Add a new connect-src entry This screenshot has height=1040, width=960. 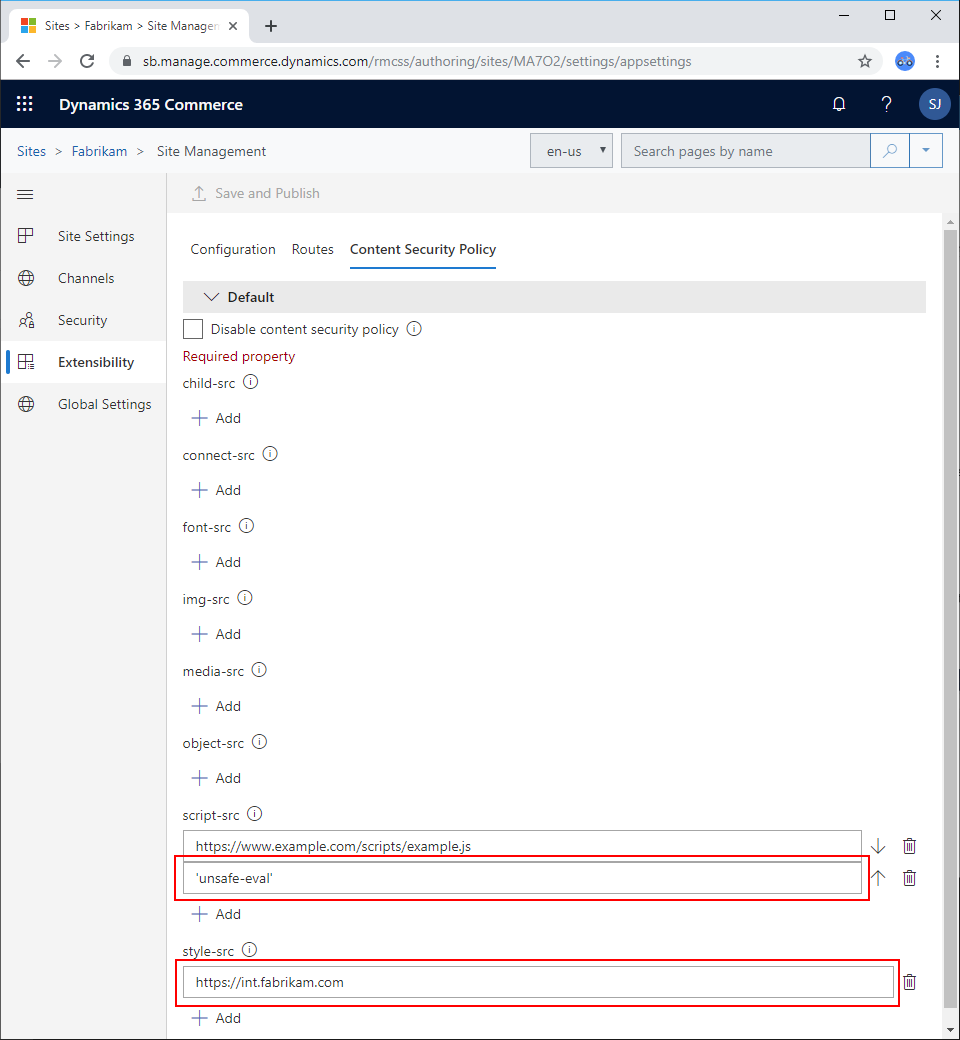coord(216,490)
